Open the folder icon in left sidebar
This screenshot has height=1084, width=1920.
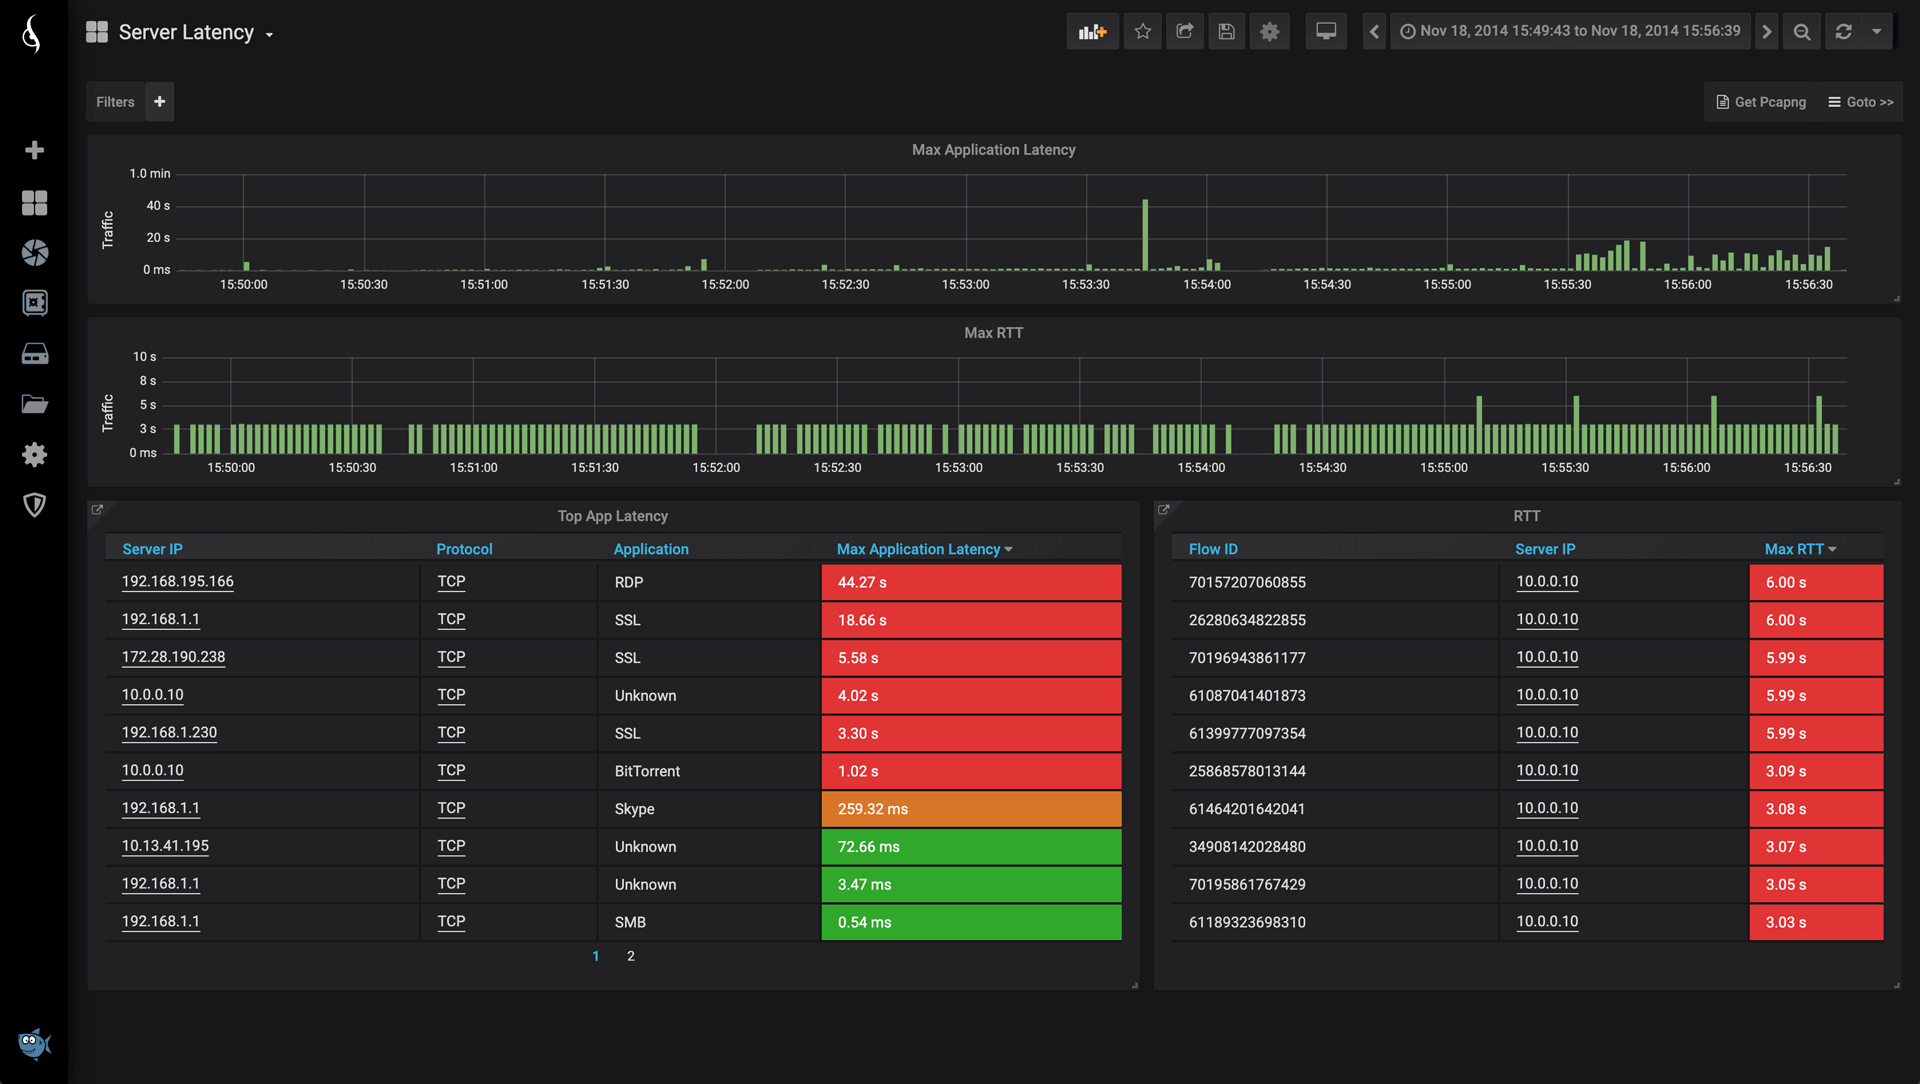point(34,404)
